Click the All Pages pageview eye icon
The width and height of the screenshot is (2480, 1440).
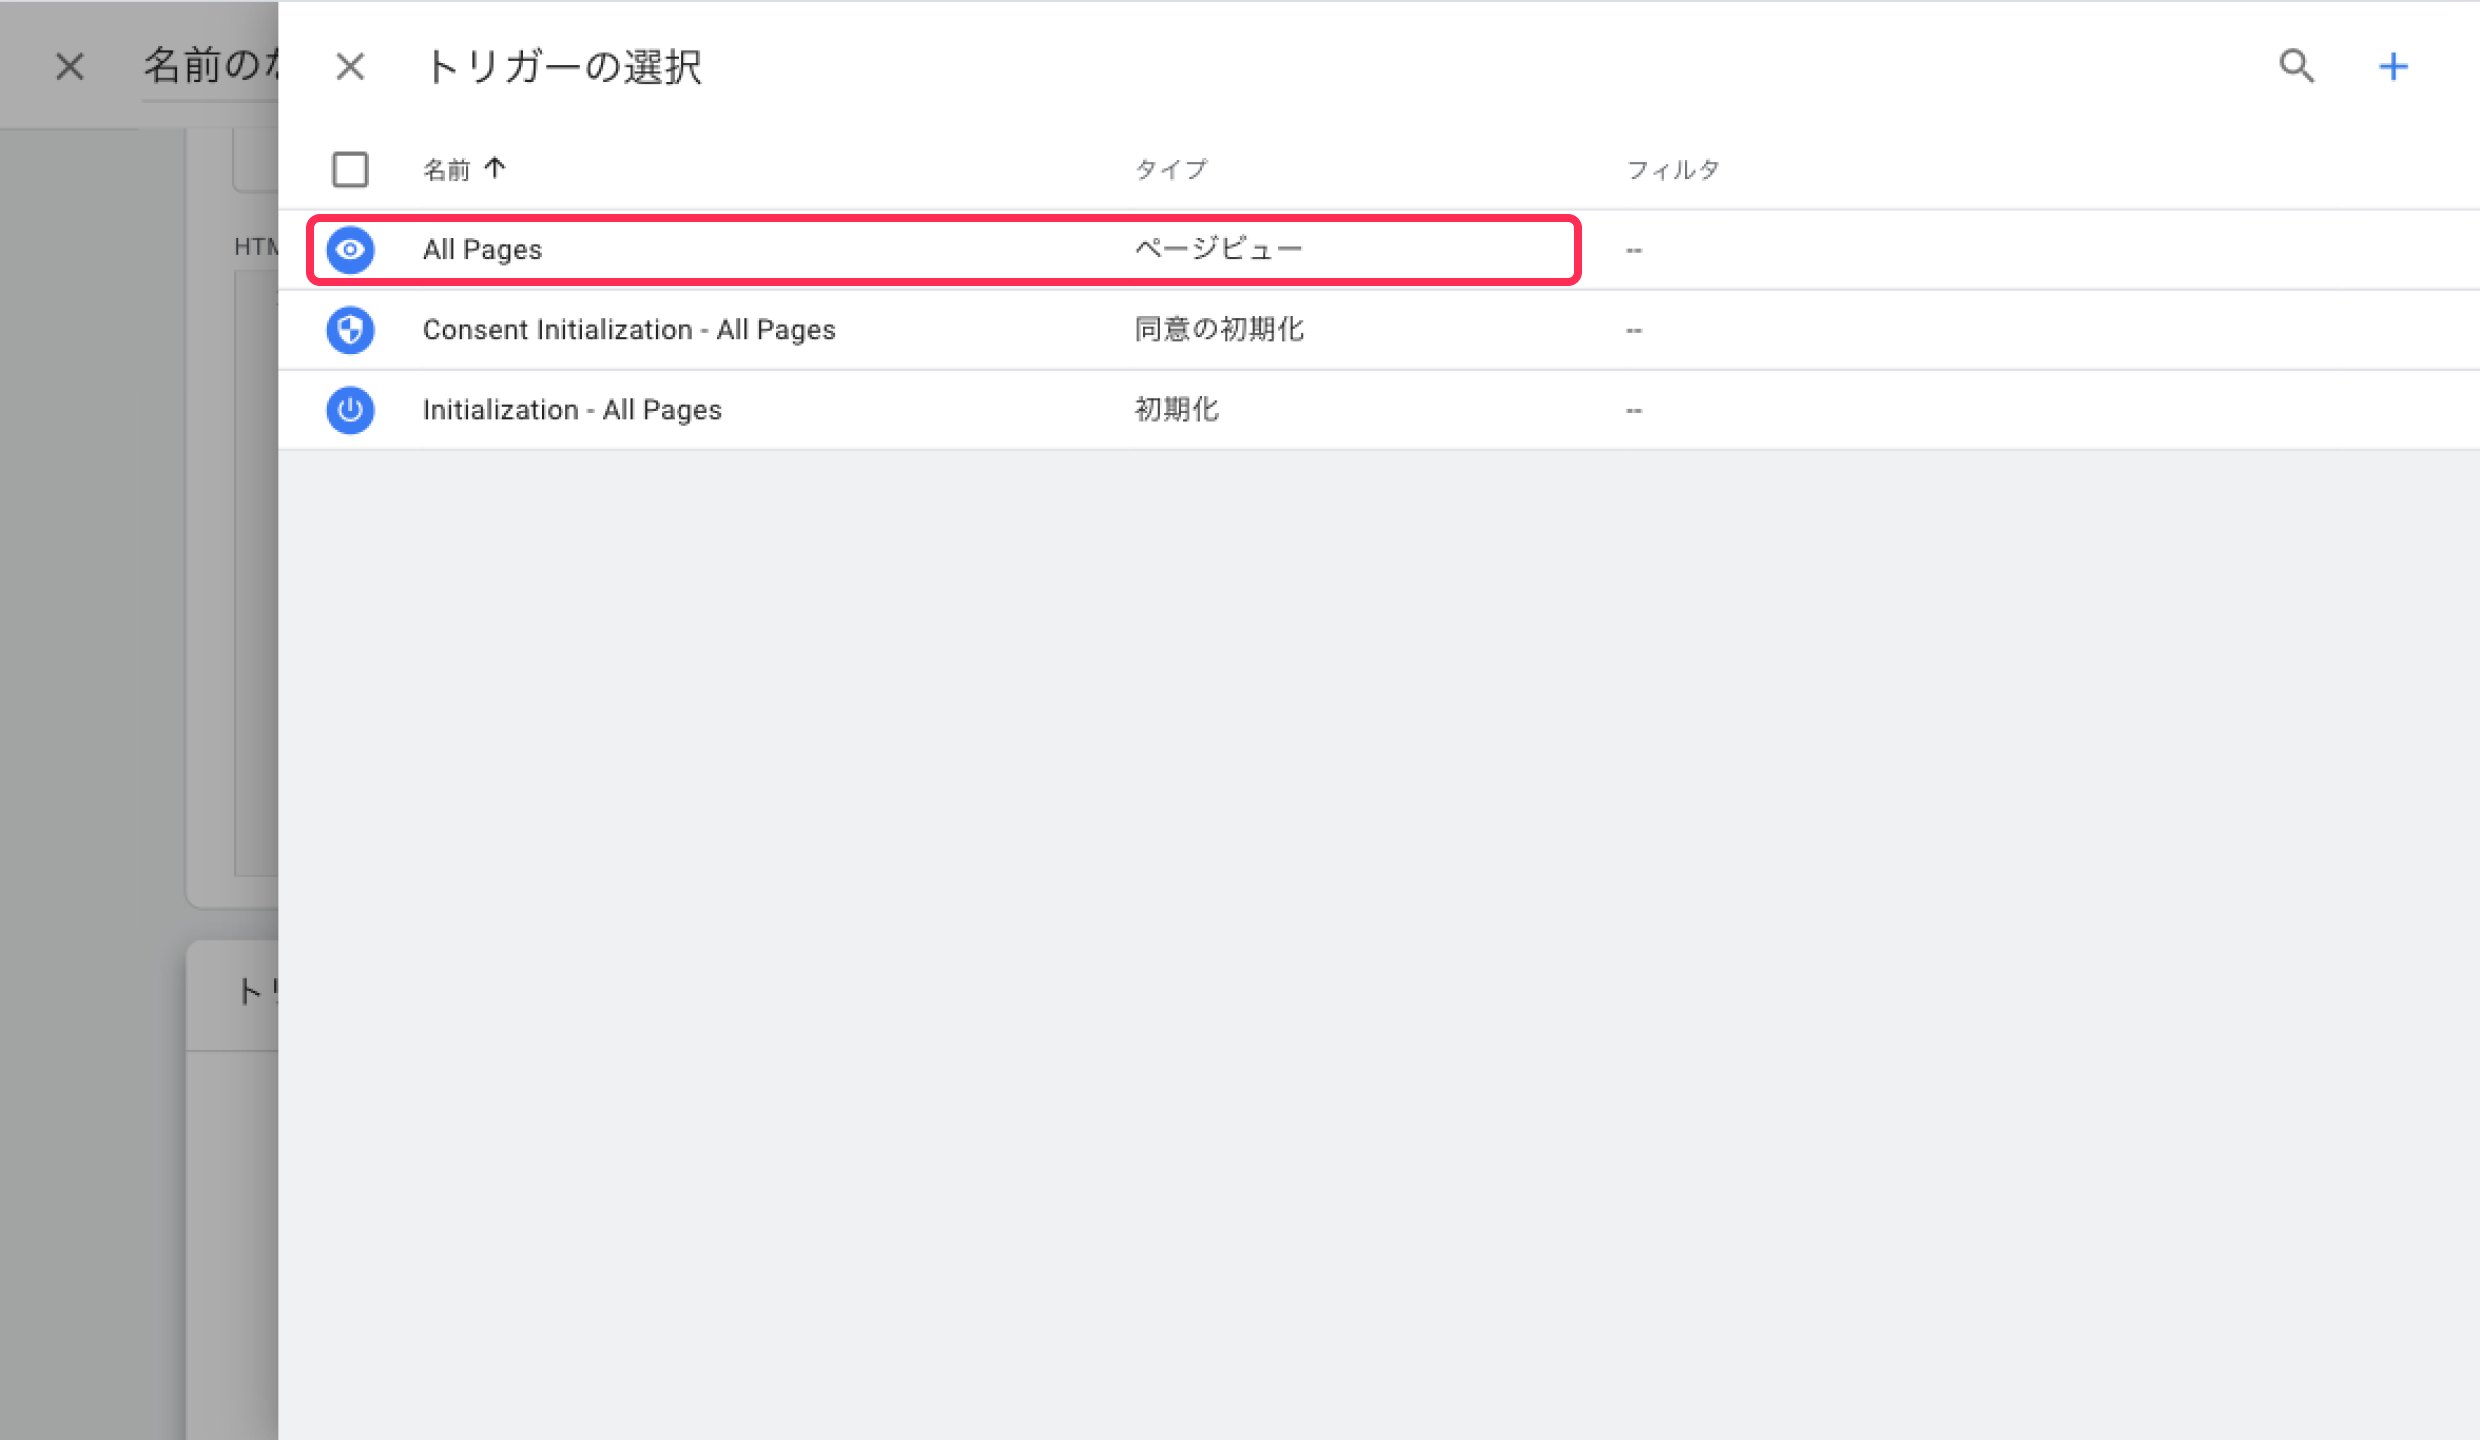(350, 249)
